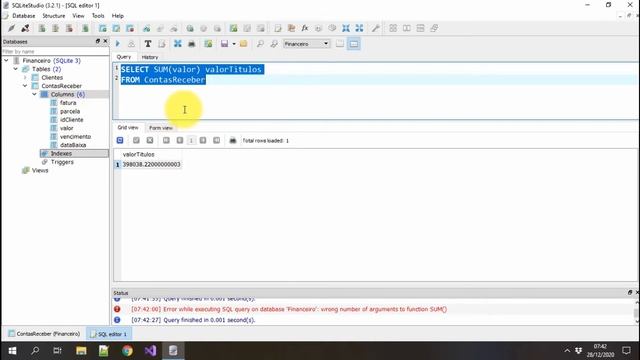The width and height of the screenshot is (640, 360).
Task: Select the vencimento column in tree
Action: 76,137
